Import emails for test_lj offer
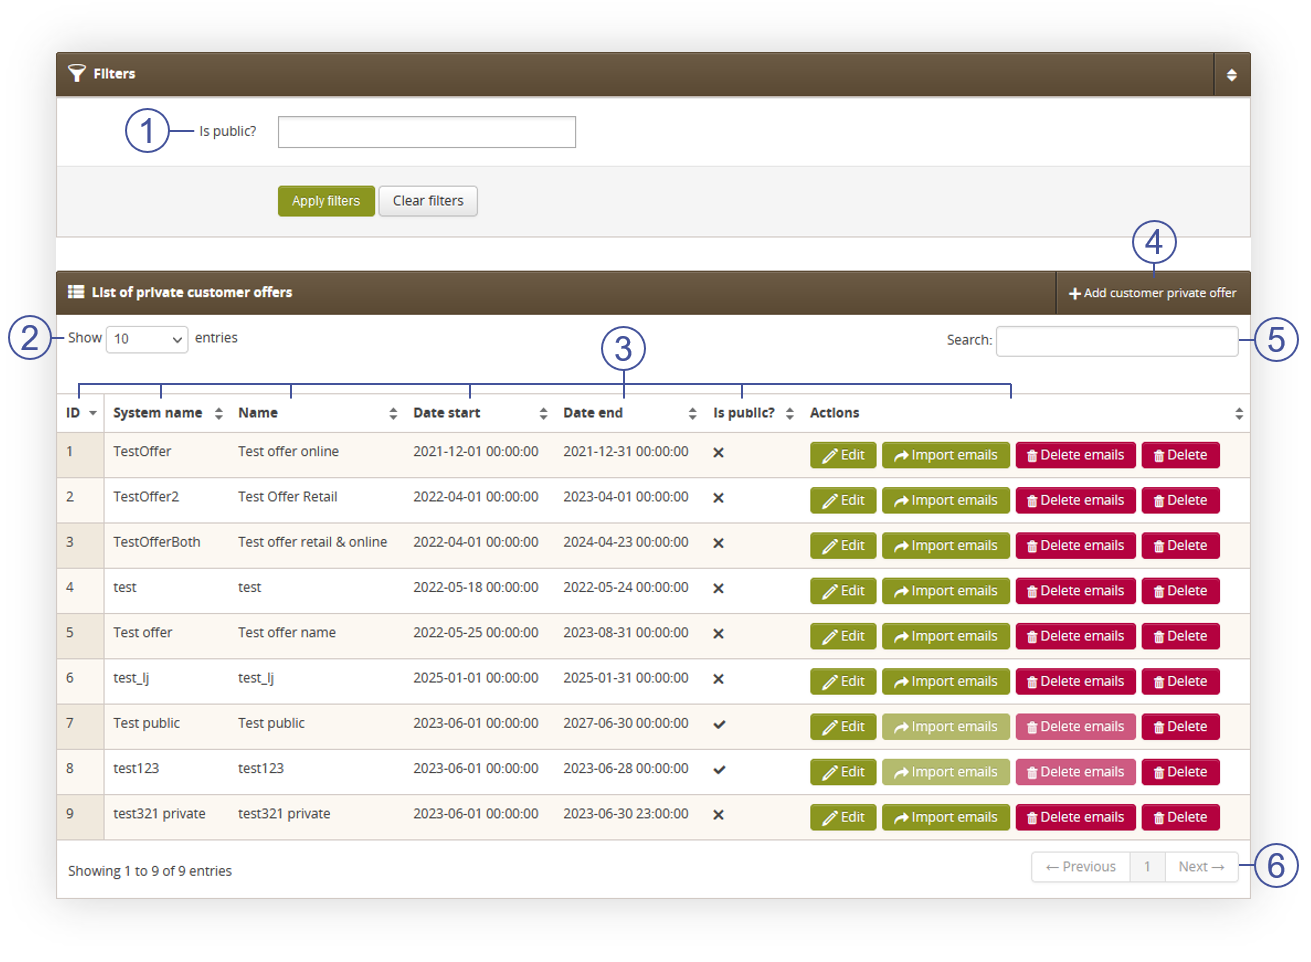This screenshot has width=1311, height=962. [946, 682]
